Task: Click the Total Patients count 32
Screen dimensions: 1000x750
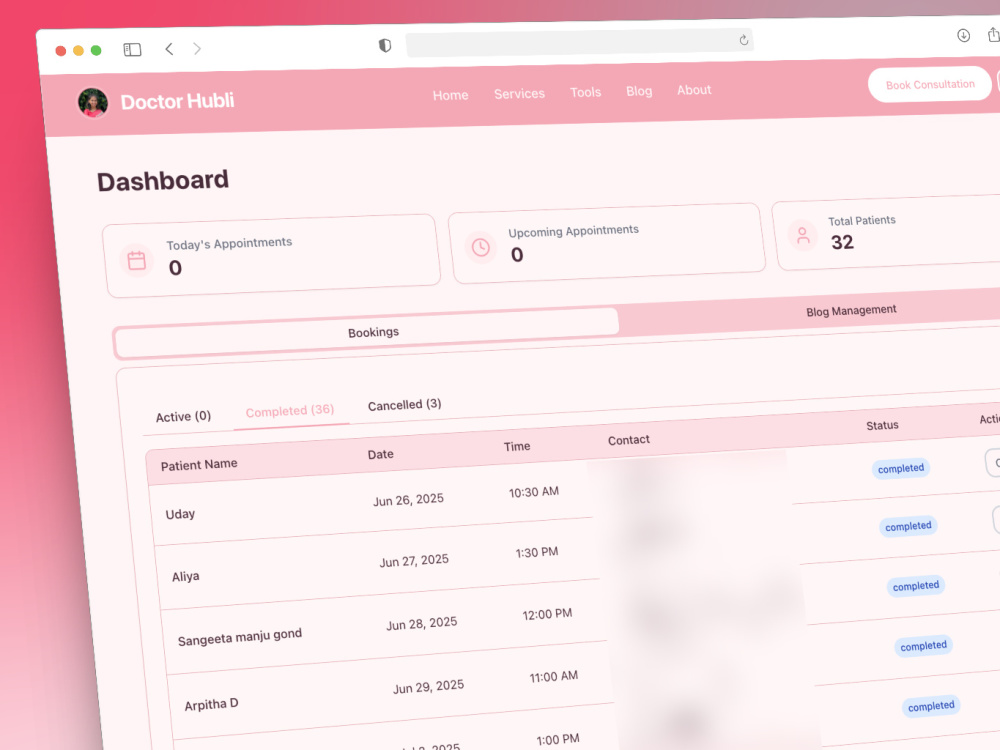Action: [x=842, y=242]
